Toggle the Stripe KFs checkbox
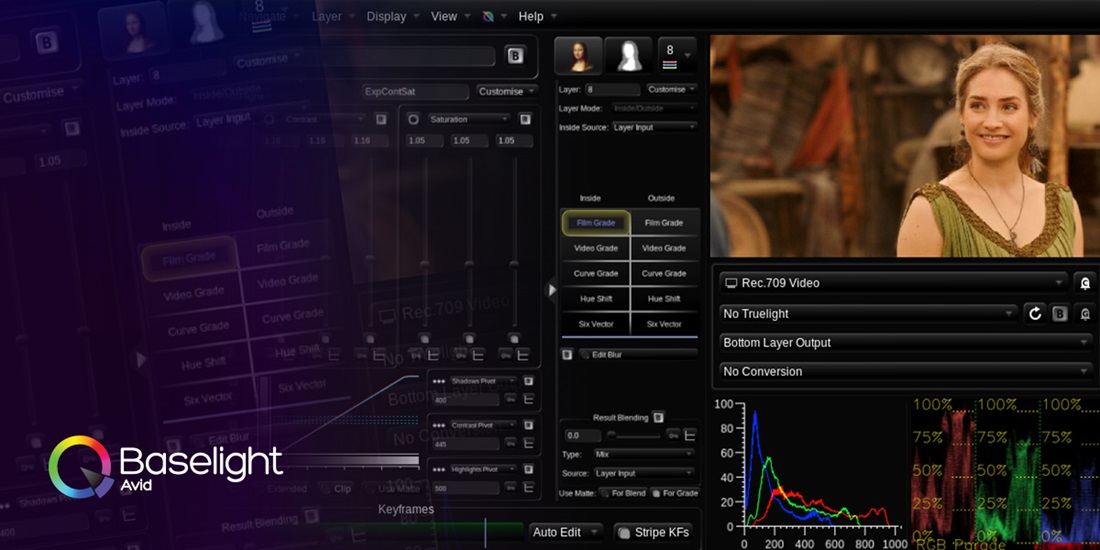The height and width of the screenshot is (550, 1100). (623, 532)
